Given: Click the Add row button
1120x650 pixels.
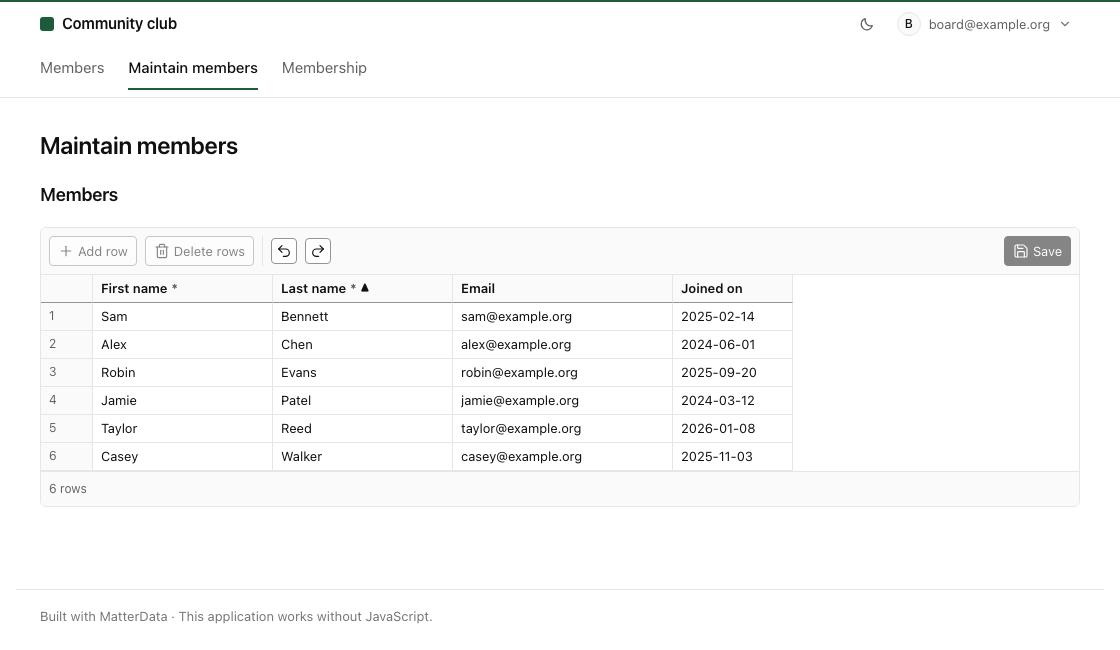Looking at the screenshot, I should pyautogui.click(x=93, y=251).
